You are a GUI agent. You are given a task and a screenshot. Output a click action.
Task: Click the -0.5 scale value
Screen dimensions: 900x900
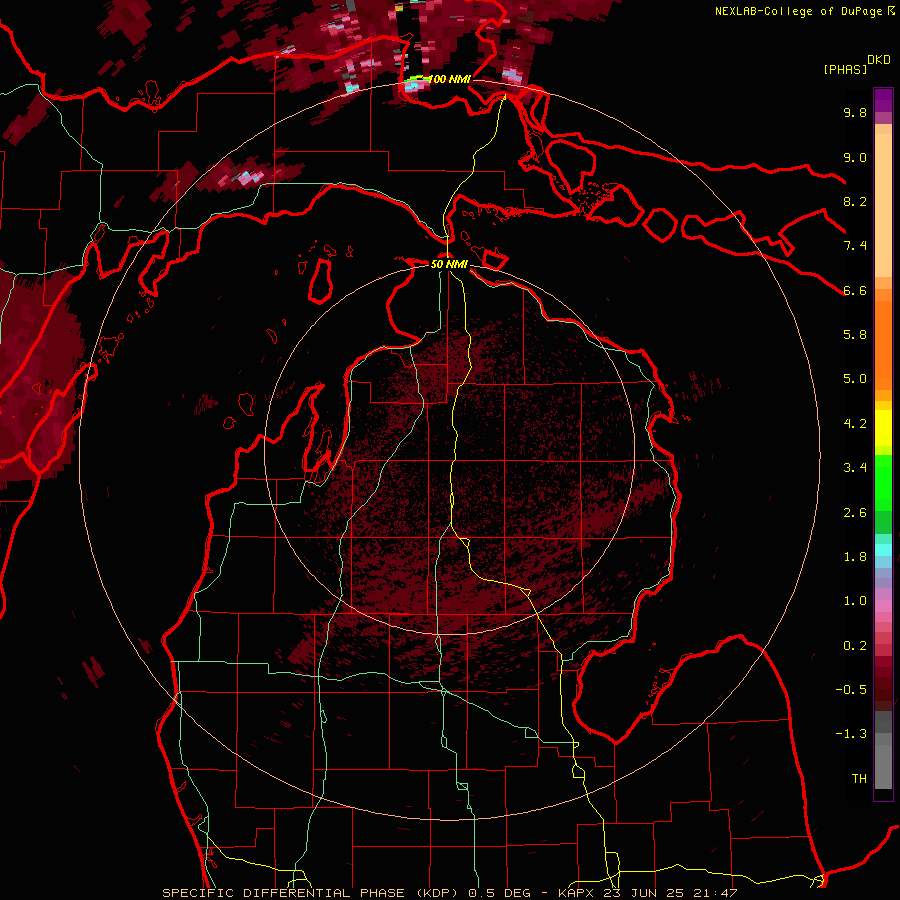(x=851, y=690)
